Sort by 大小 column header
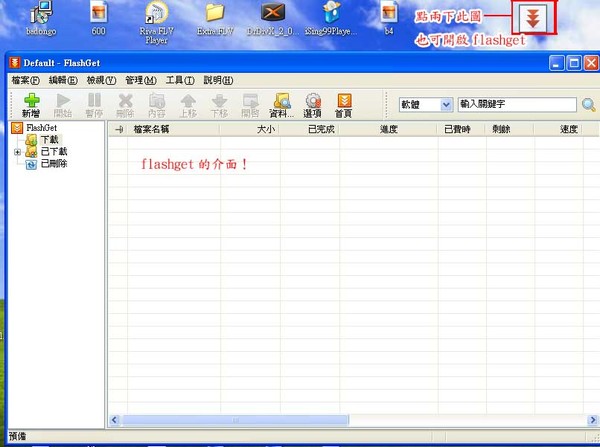The height and width of the screenshot is (447, 600). [x=250, y=129]
